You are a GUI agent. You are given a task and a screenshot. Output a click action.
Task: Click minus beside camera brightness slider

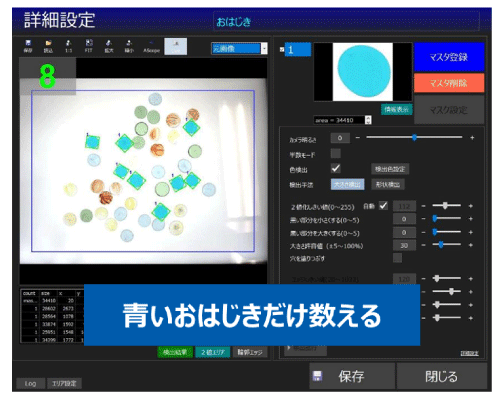(x=358, y=138)
